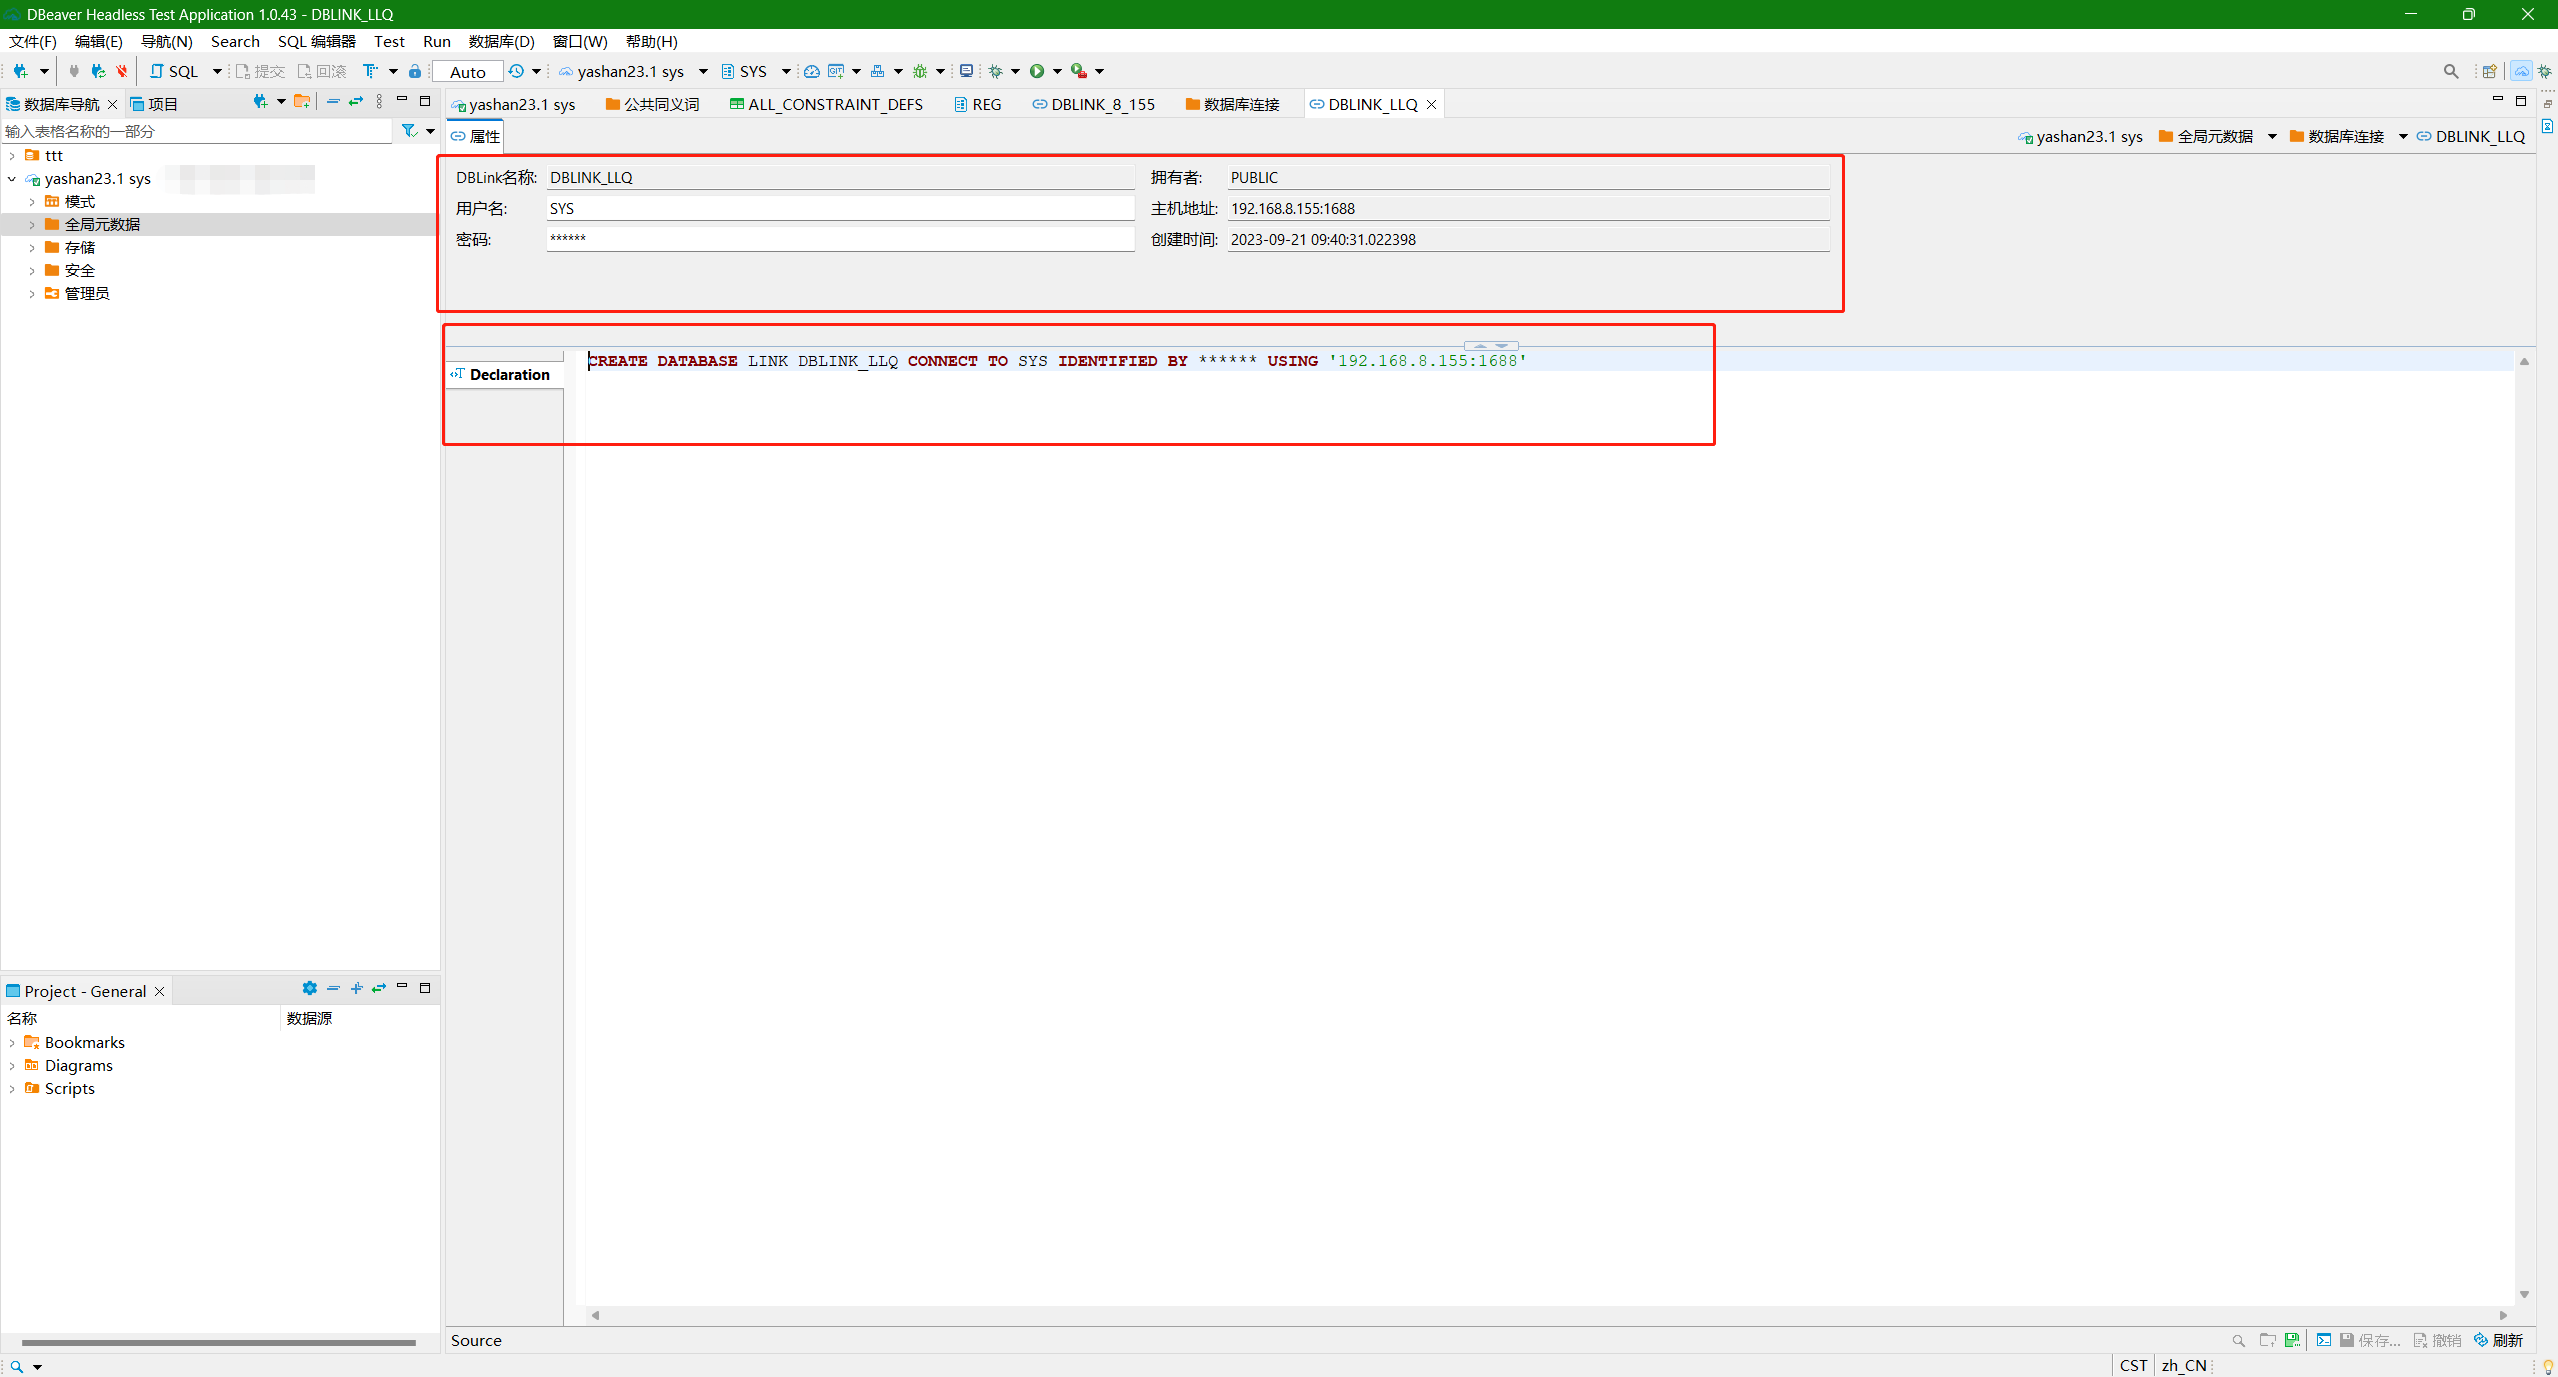Viewport: 2558px width, 1377px height.
Task: Open the SQL 编辑器 menu
Action: (x=316, y=41)
